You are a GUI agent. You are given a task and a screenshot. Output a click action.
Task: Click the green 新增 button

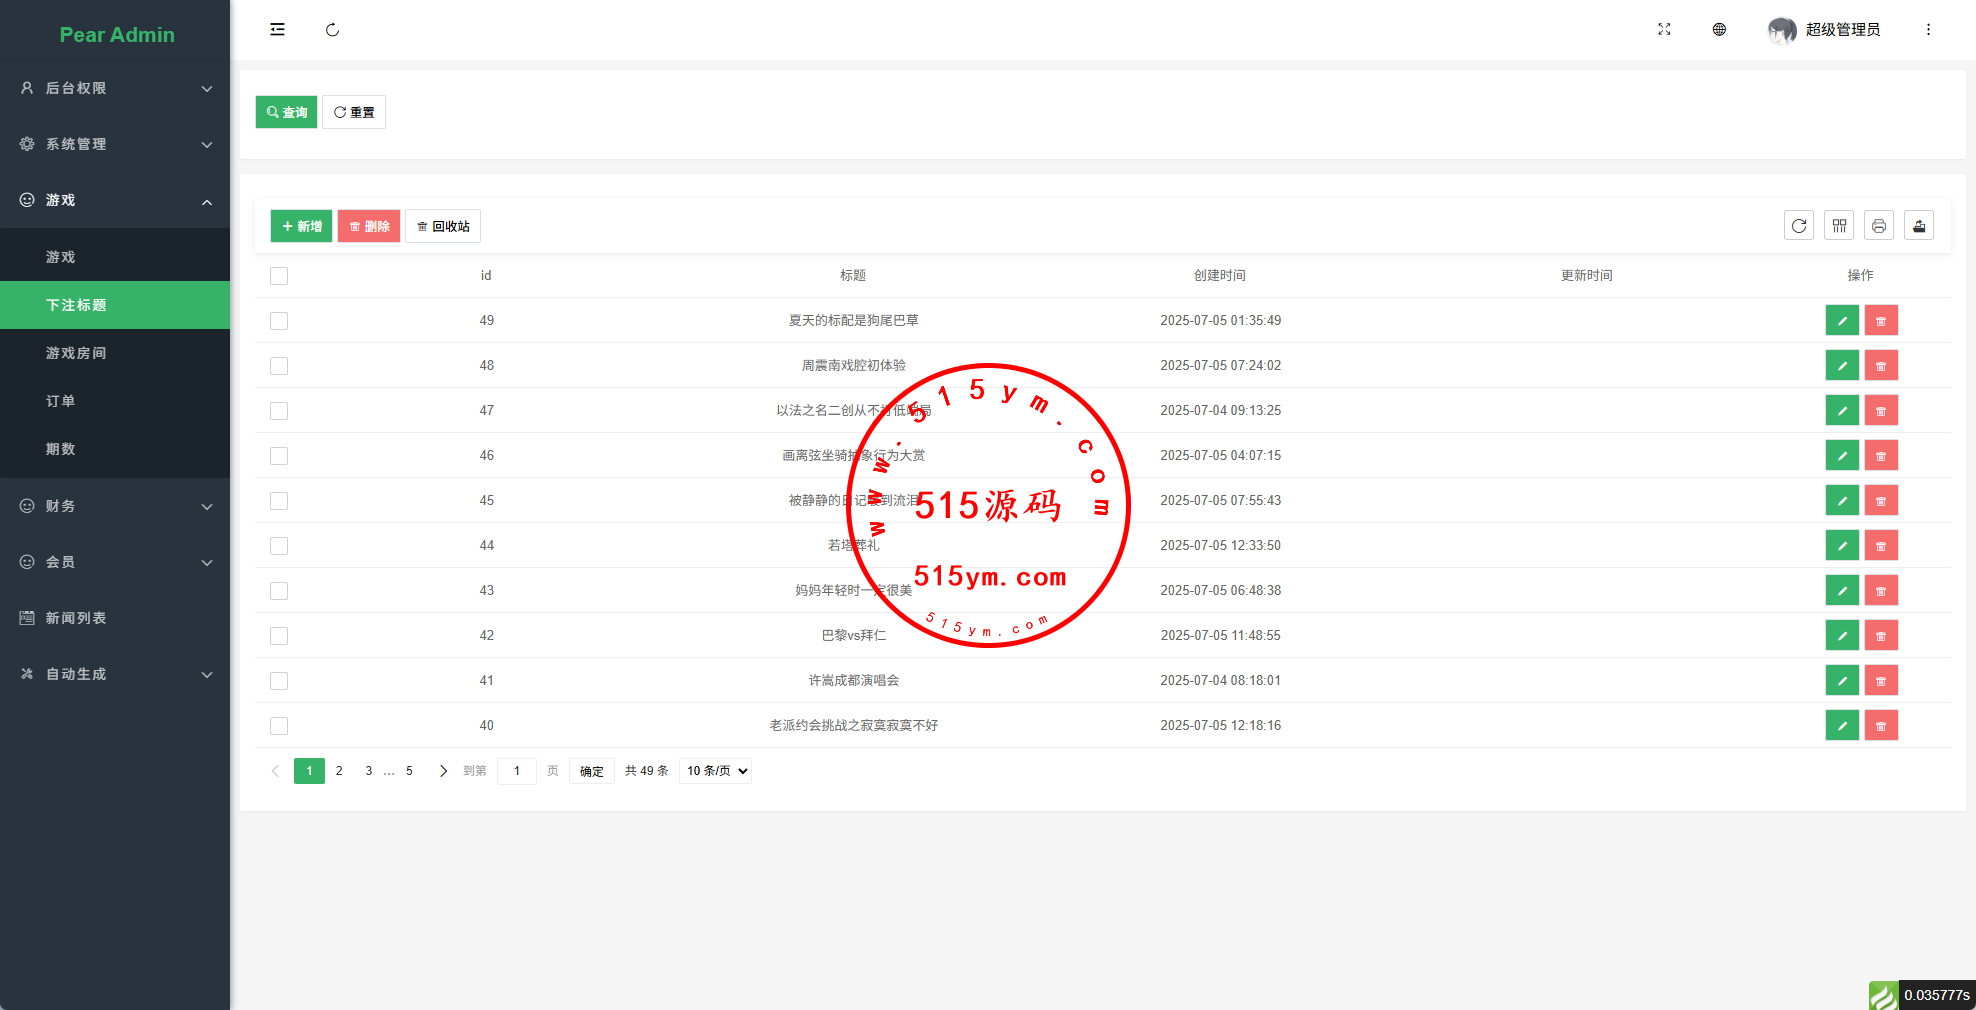301,226
